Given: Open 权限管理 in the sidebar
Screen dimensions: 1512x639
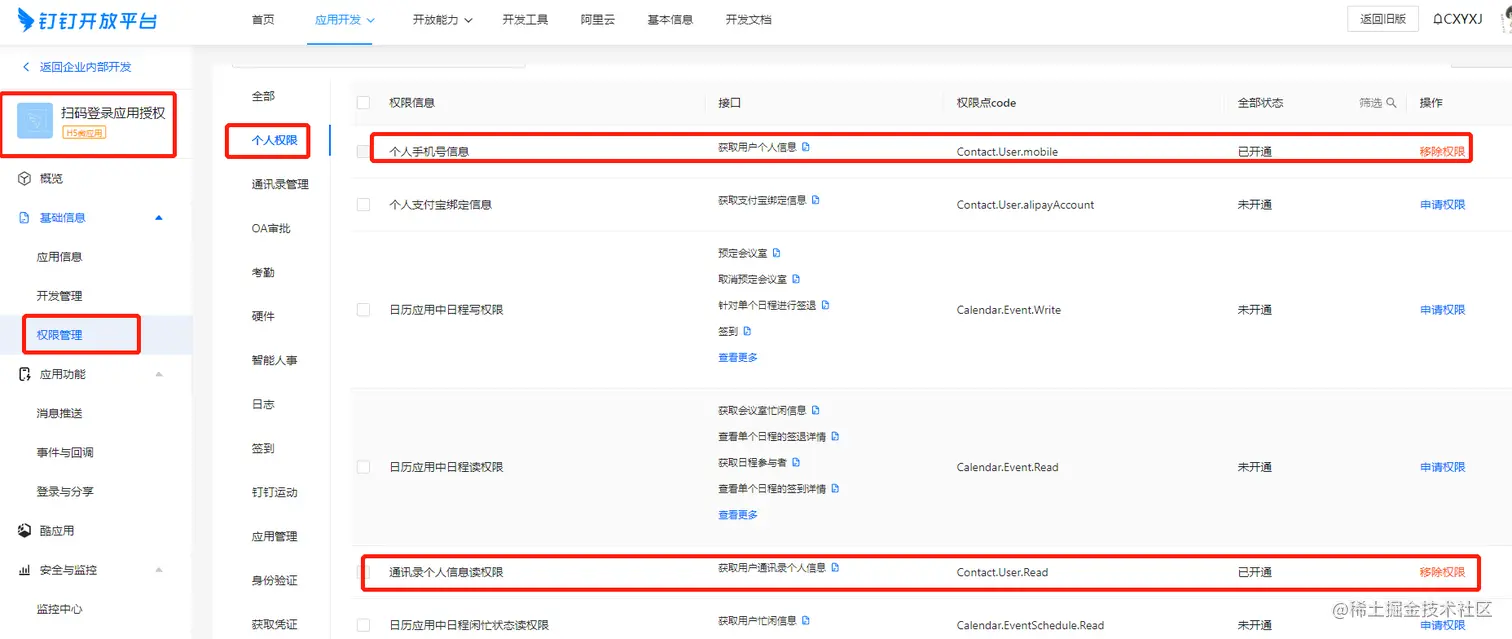Looking at the screenshot, I should tap(60, 335).
